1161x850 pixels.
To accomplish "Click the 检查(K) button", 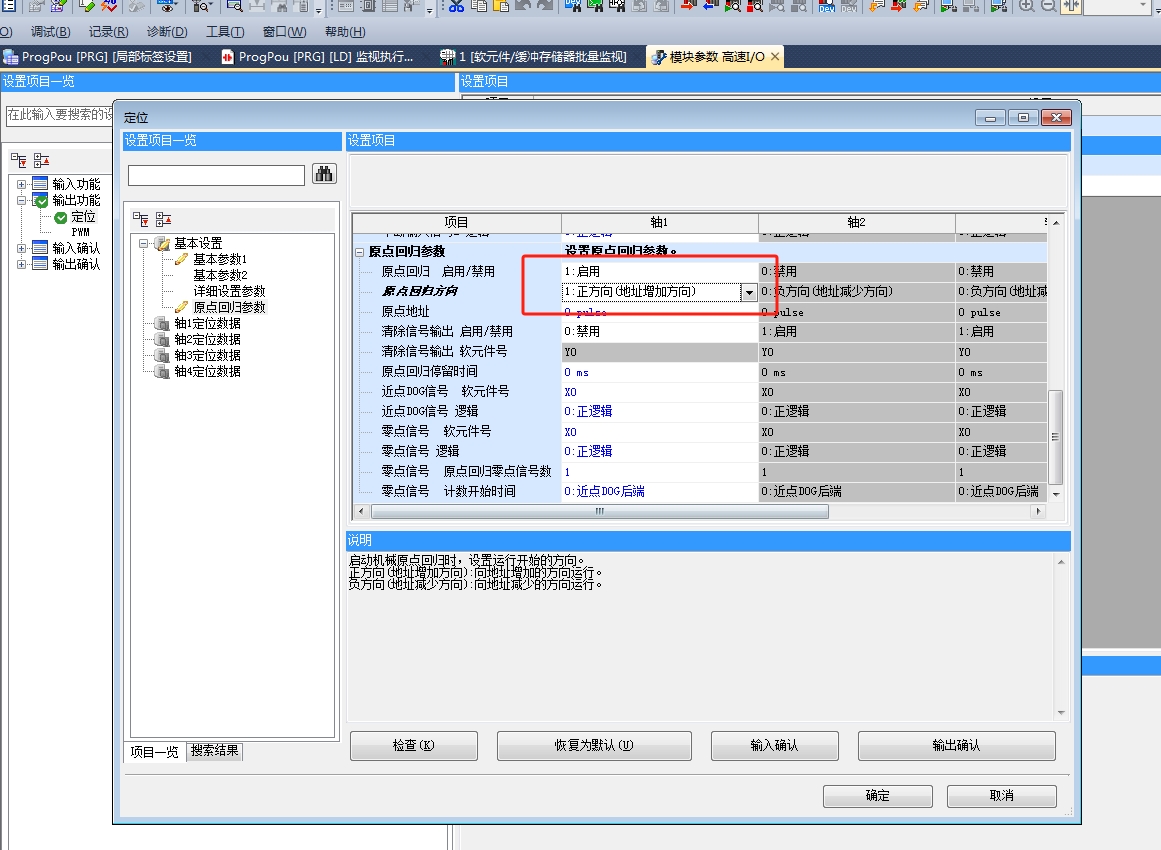I will (413, 745).
